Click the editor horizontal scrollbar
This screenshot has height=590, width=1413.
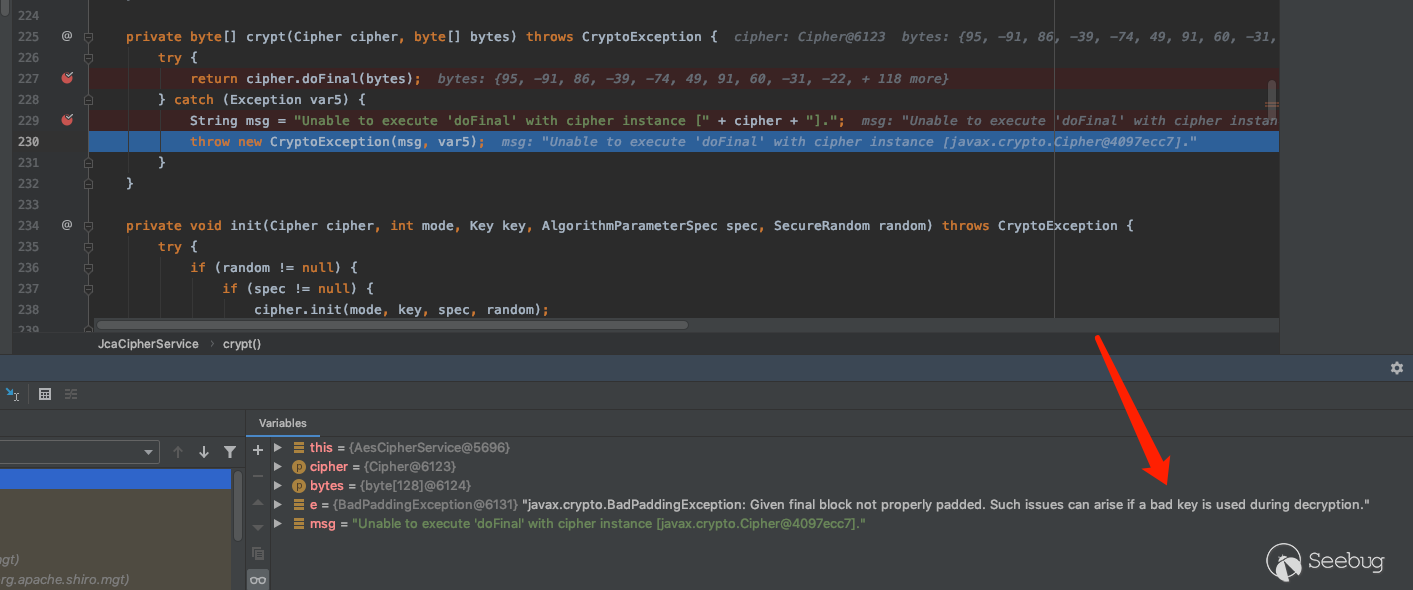[x=390, y=325]
